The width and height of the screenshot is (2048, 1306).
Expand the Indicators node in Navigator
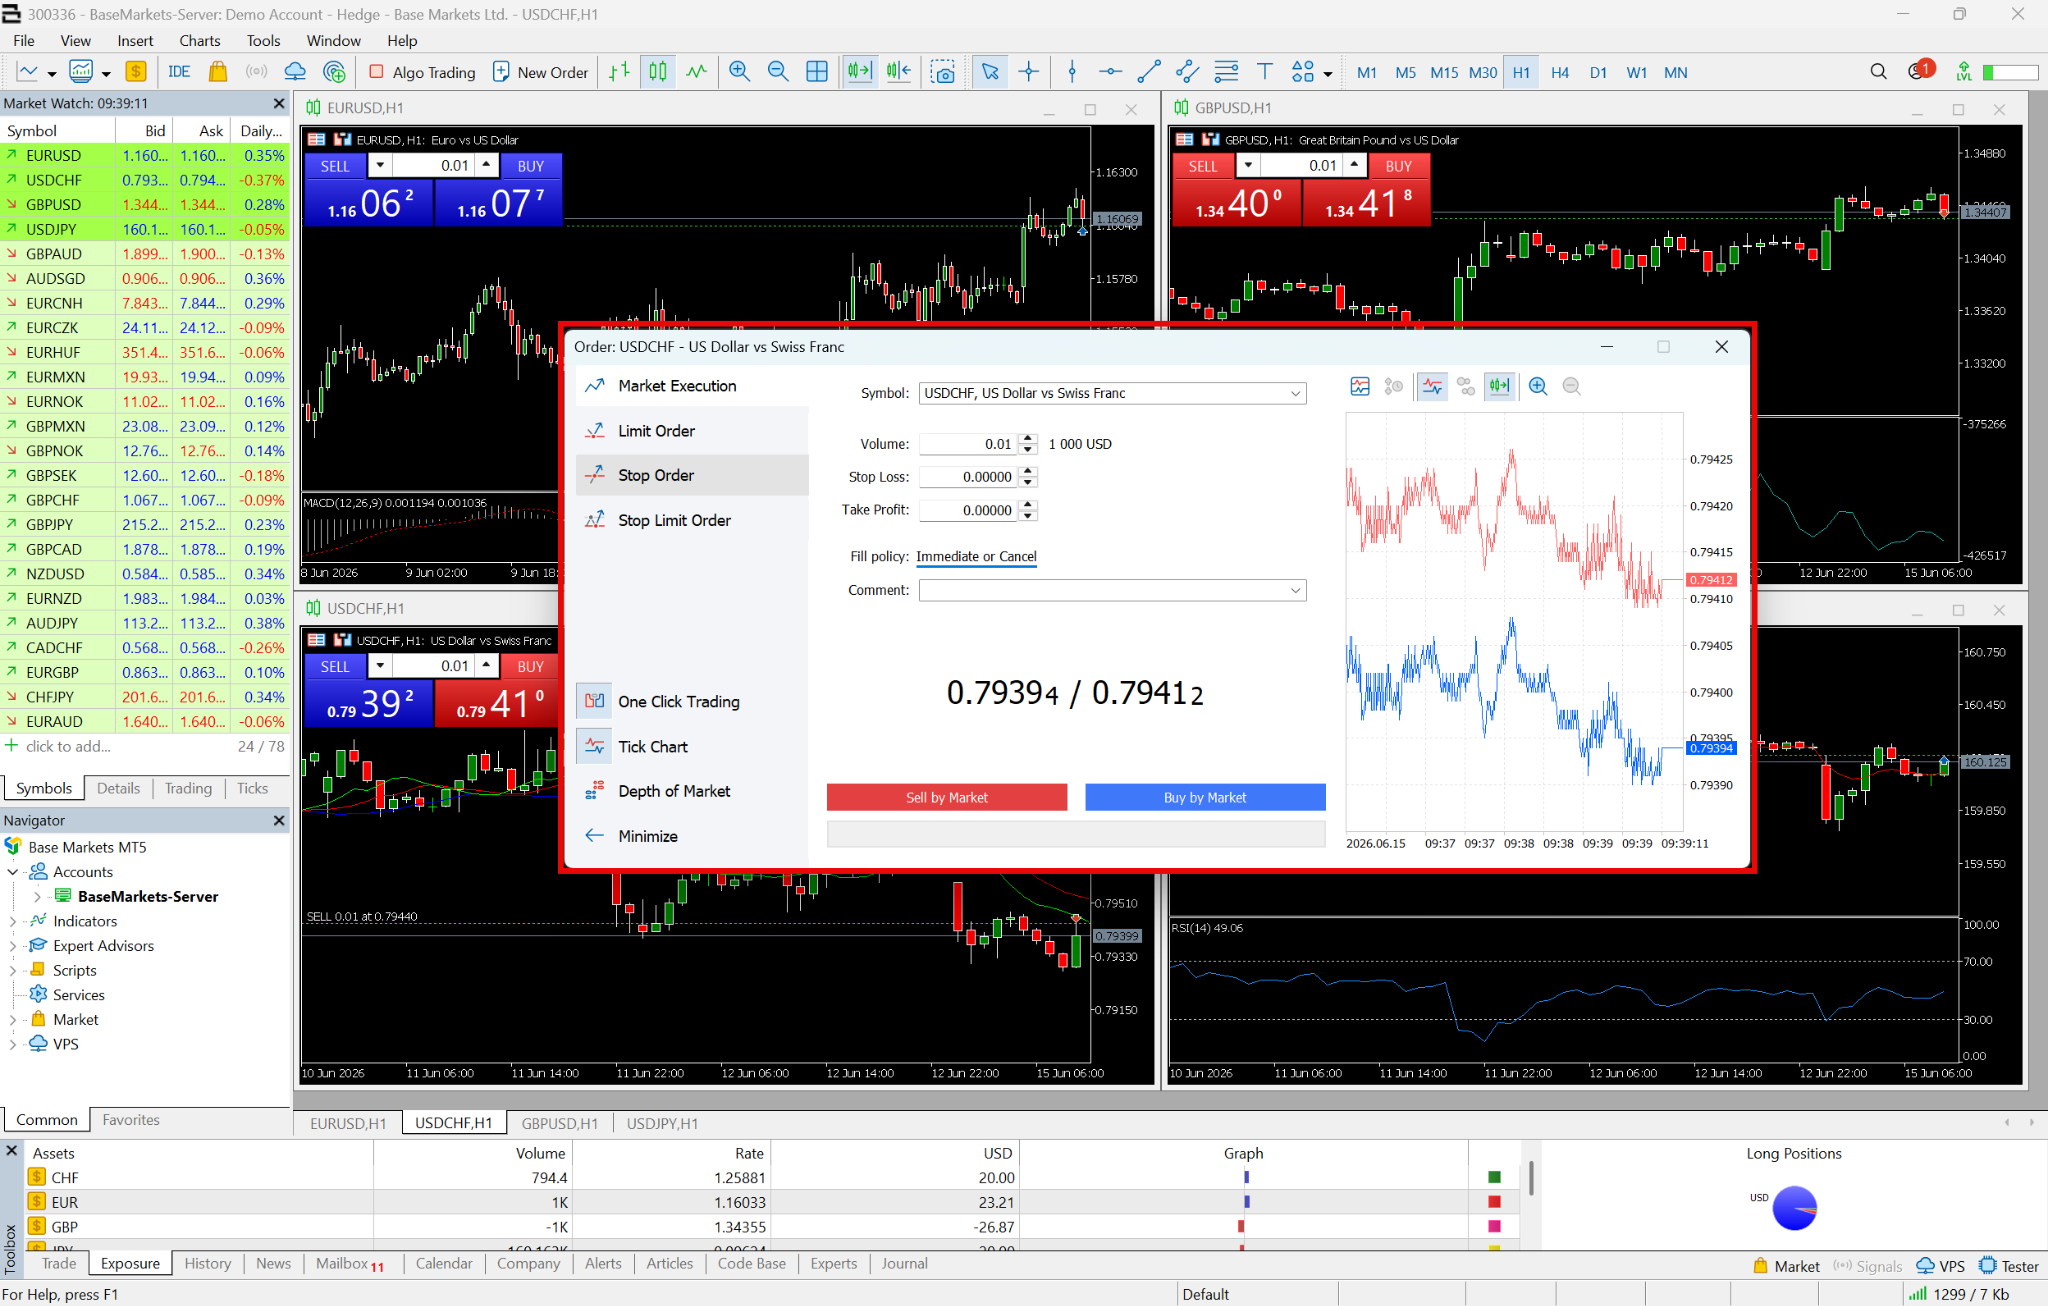pos(12,921)
